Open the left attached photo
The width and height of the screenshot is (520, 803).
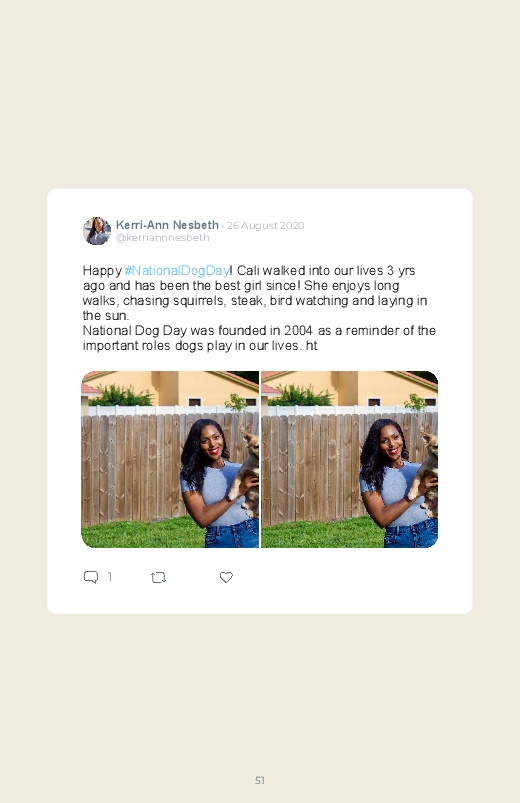pyautogui.click(x=170, y=459)
